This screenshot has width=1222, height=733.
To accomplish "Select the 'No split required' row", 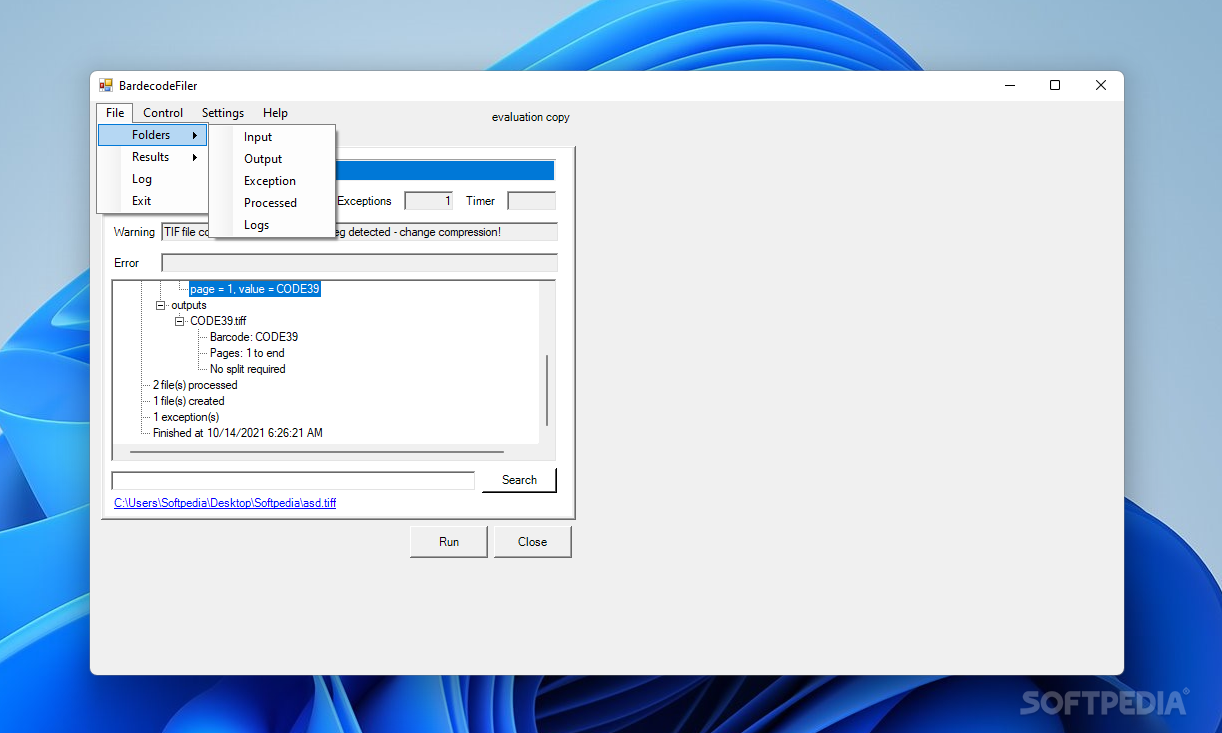I will click(248, 369).
